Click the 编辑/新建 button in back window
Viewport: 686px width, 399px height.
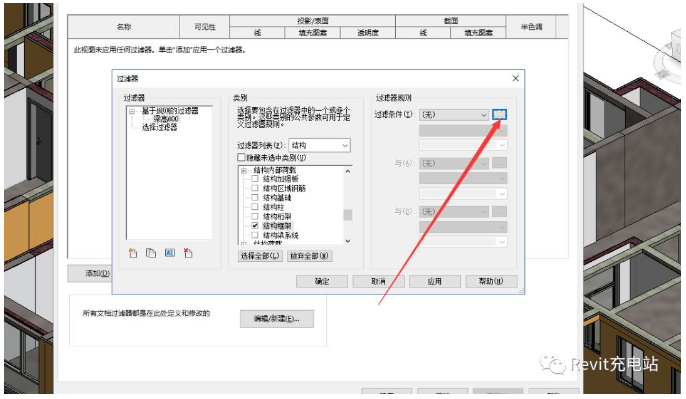(276, 319)
